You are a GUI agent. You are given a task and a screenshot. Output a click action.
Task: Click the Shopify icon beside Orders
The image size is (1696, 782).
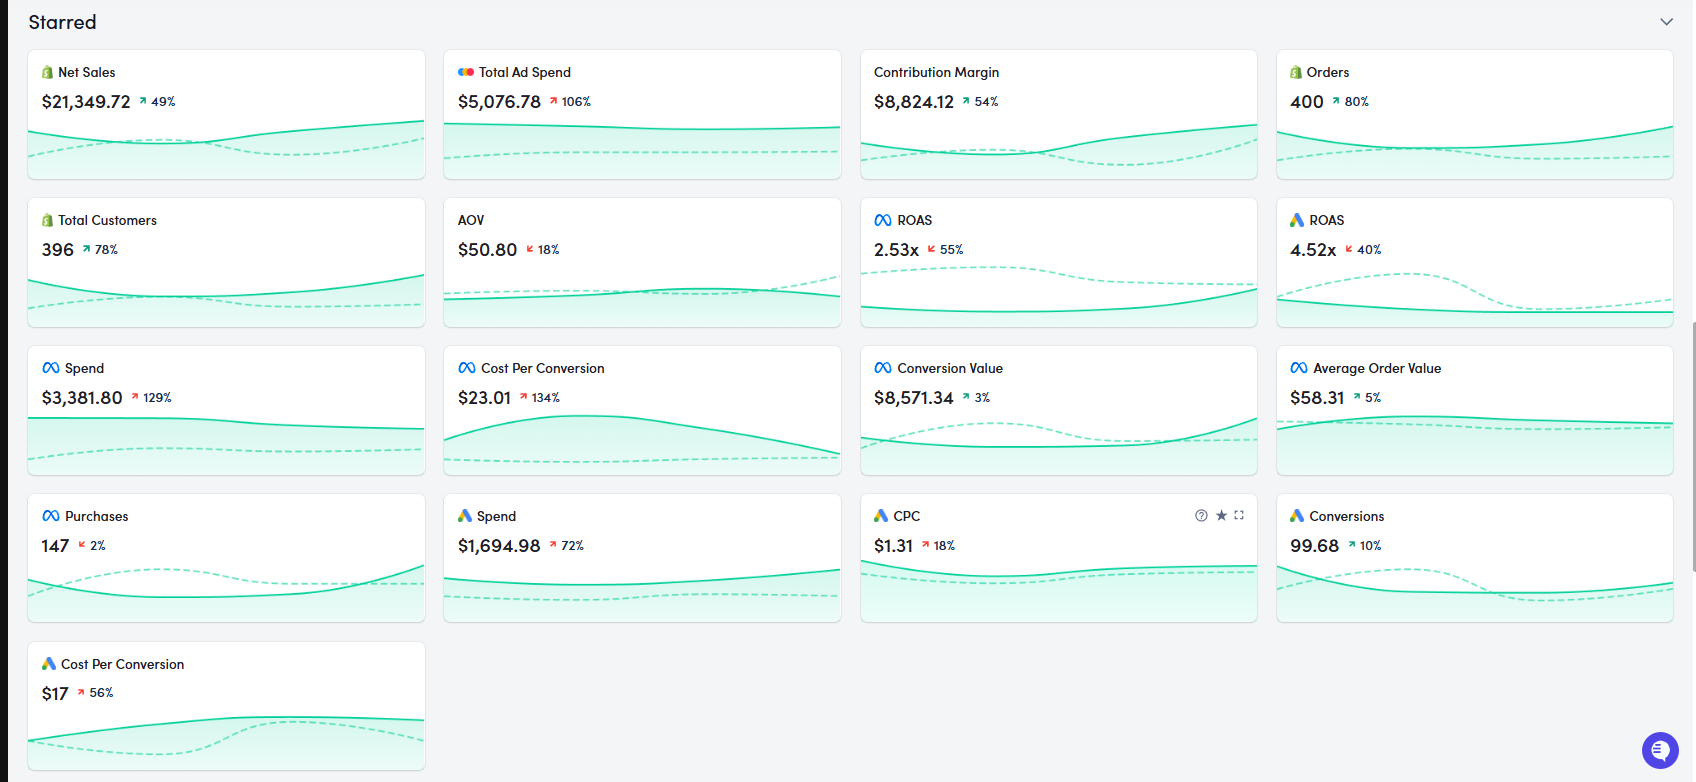click(1296, 73)
